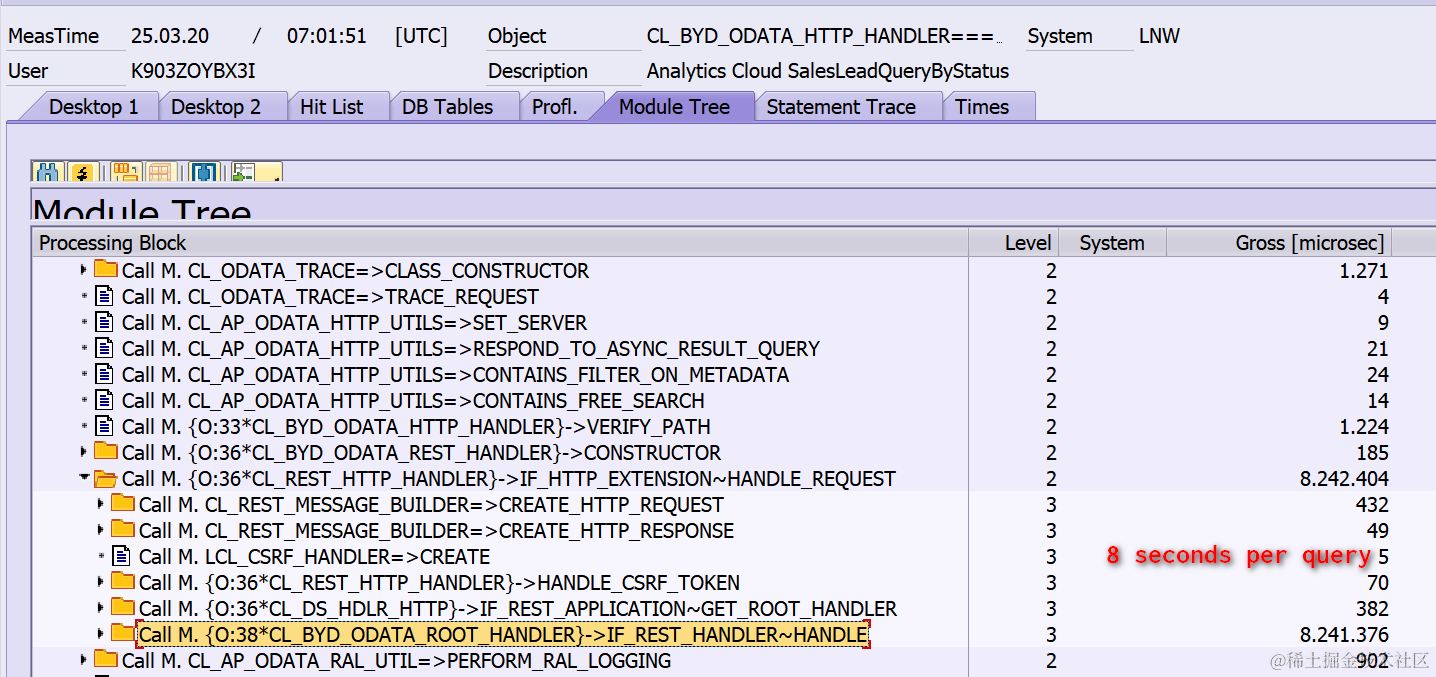Select the CONTAINS_FREE_SEARCH row text
Image resolution: width=1436 pixels, height=677 pixels.
click(x=413, y=401)
